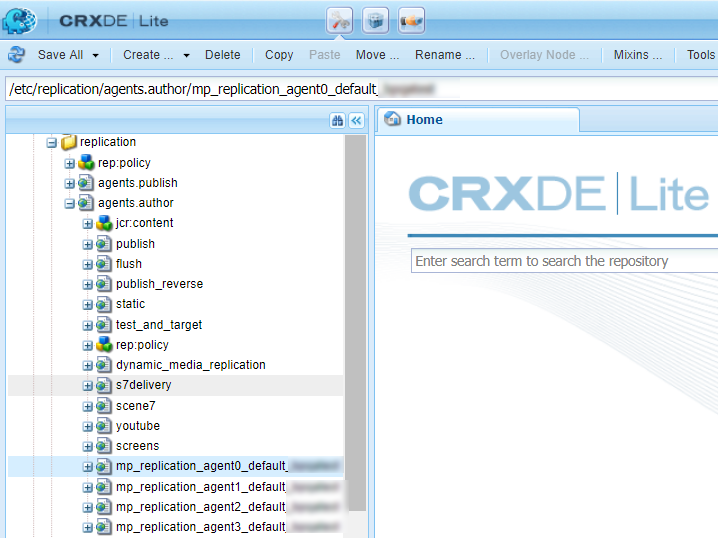Select the mp_replication_agent3_default tree row
The image size is (718, 538).
175,527
